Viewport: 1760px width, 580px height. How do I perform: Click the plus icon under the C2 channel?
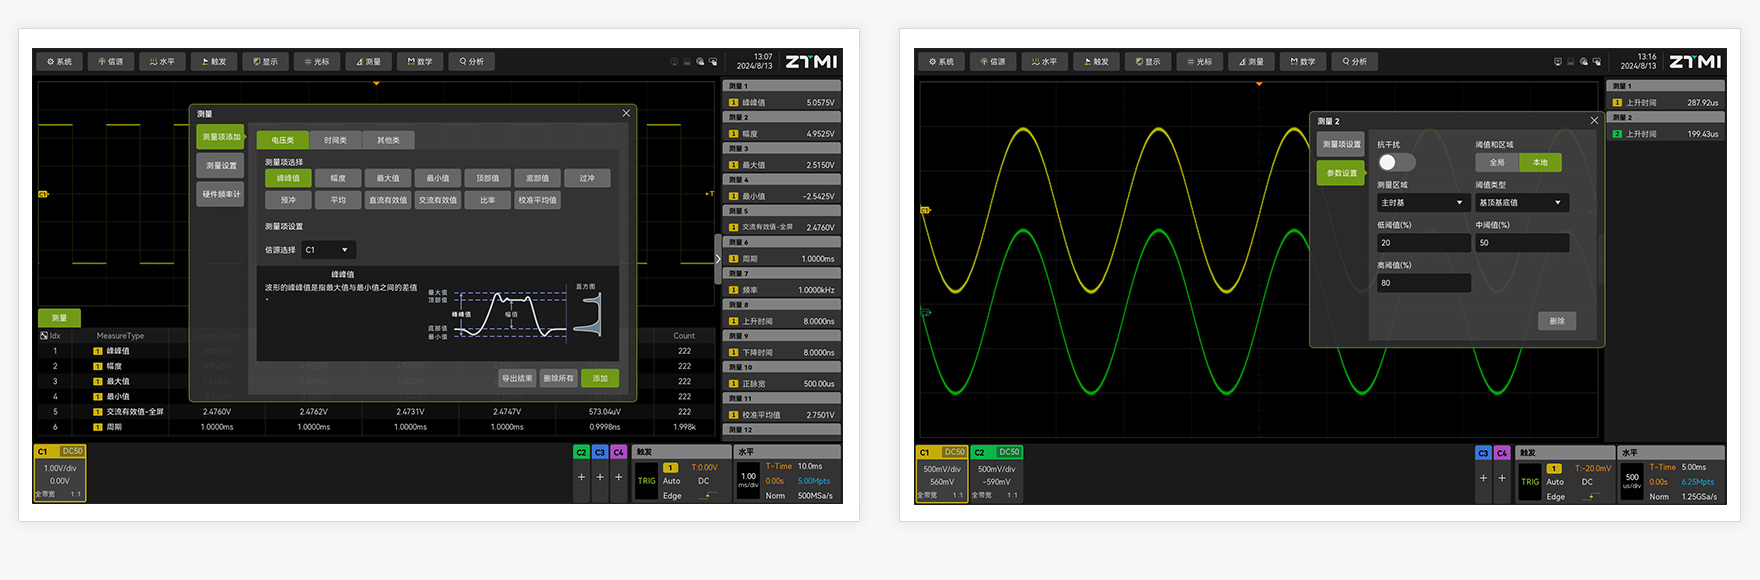pyautogui.click(x=581, y=477)
